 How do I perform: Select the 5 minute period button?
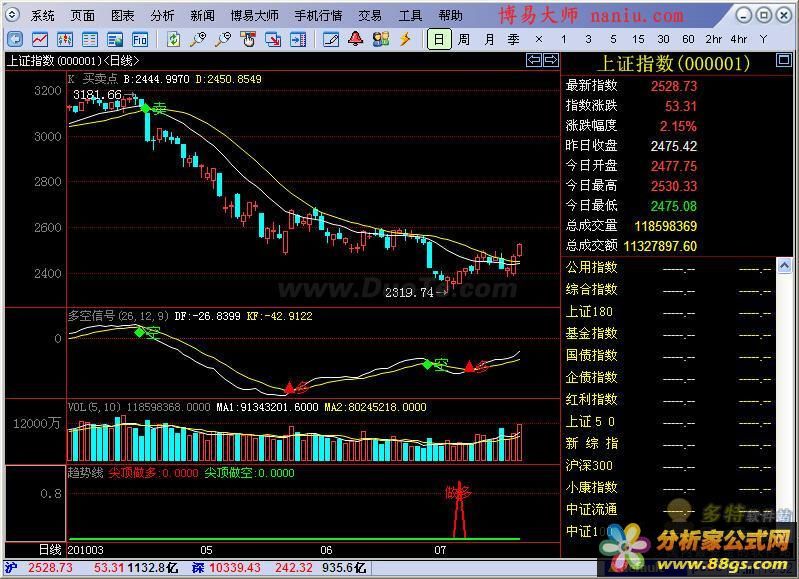pos(613,39)
